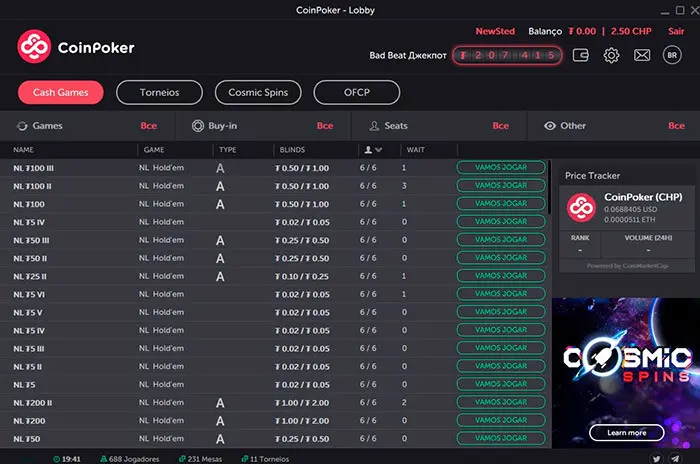
Task: Click the 0.0688405 USD price value
Action: click(x=630, y=209)
